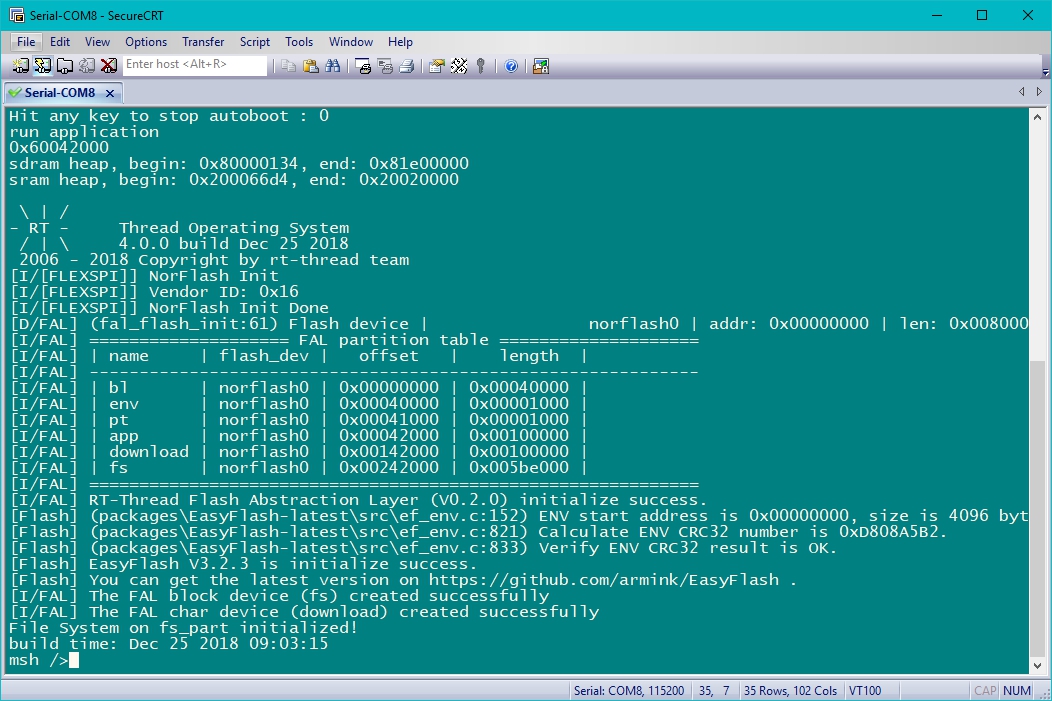Open the Edit menu
1052x701 pixels.
coord(60,42)
